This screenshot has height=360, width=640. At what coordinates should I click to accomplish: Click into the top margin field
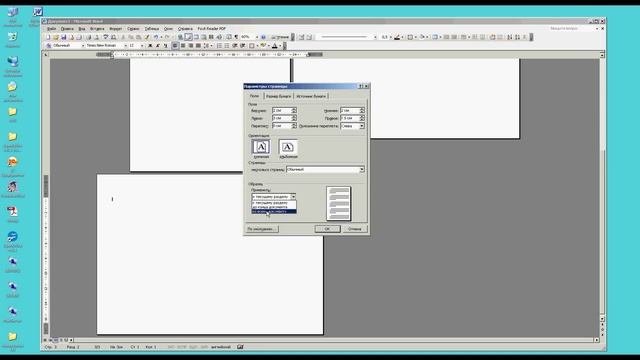pyautogui.click(x=282, y=111)
